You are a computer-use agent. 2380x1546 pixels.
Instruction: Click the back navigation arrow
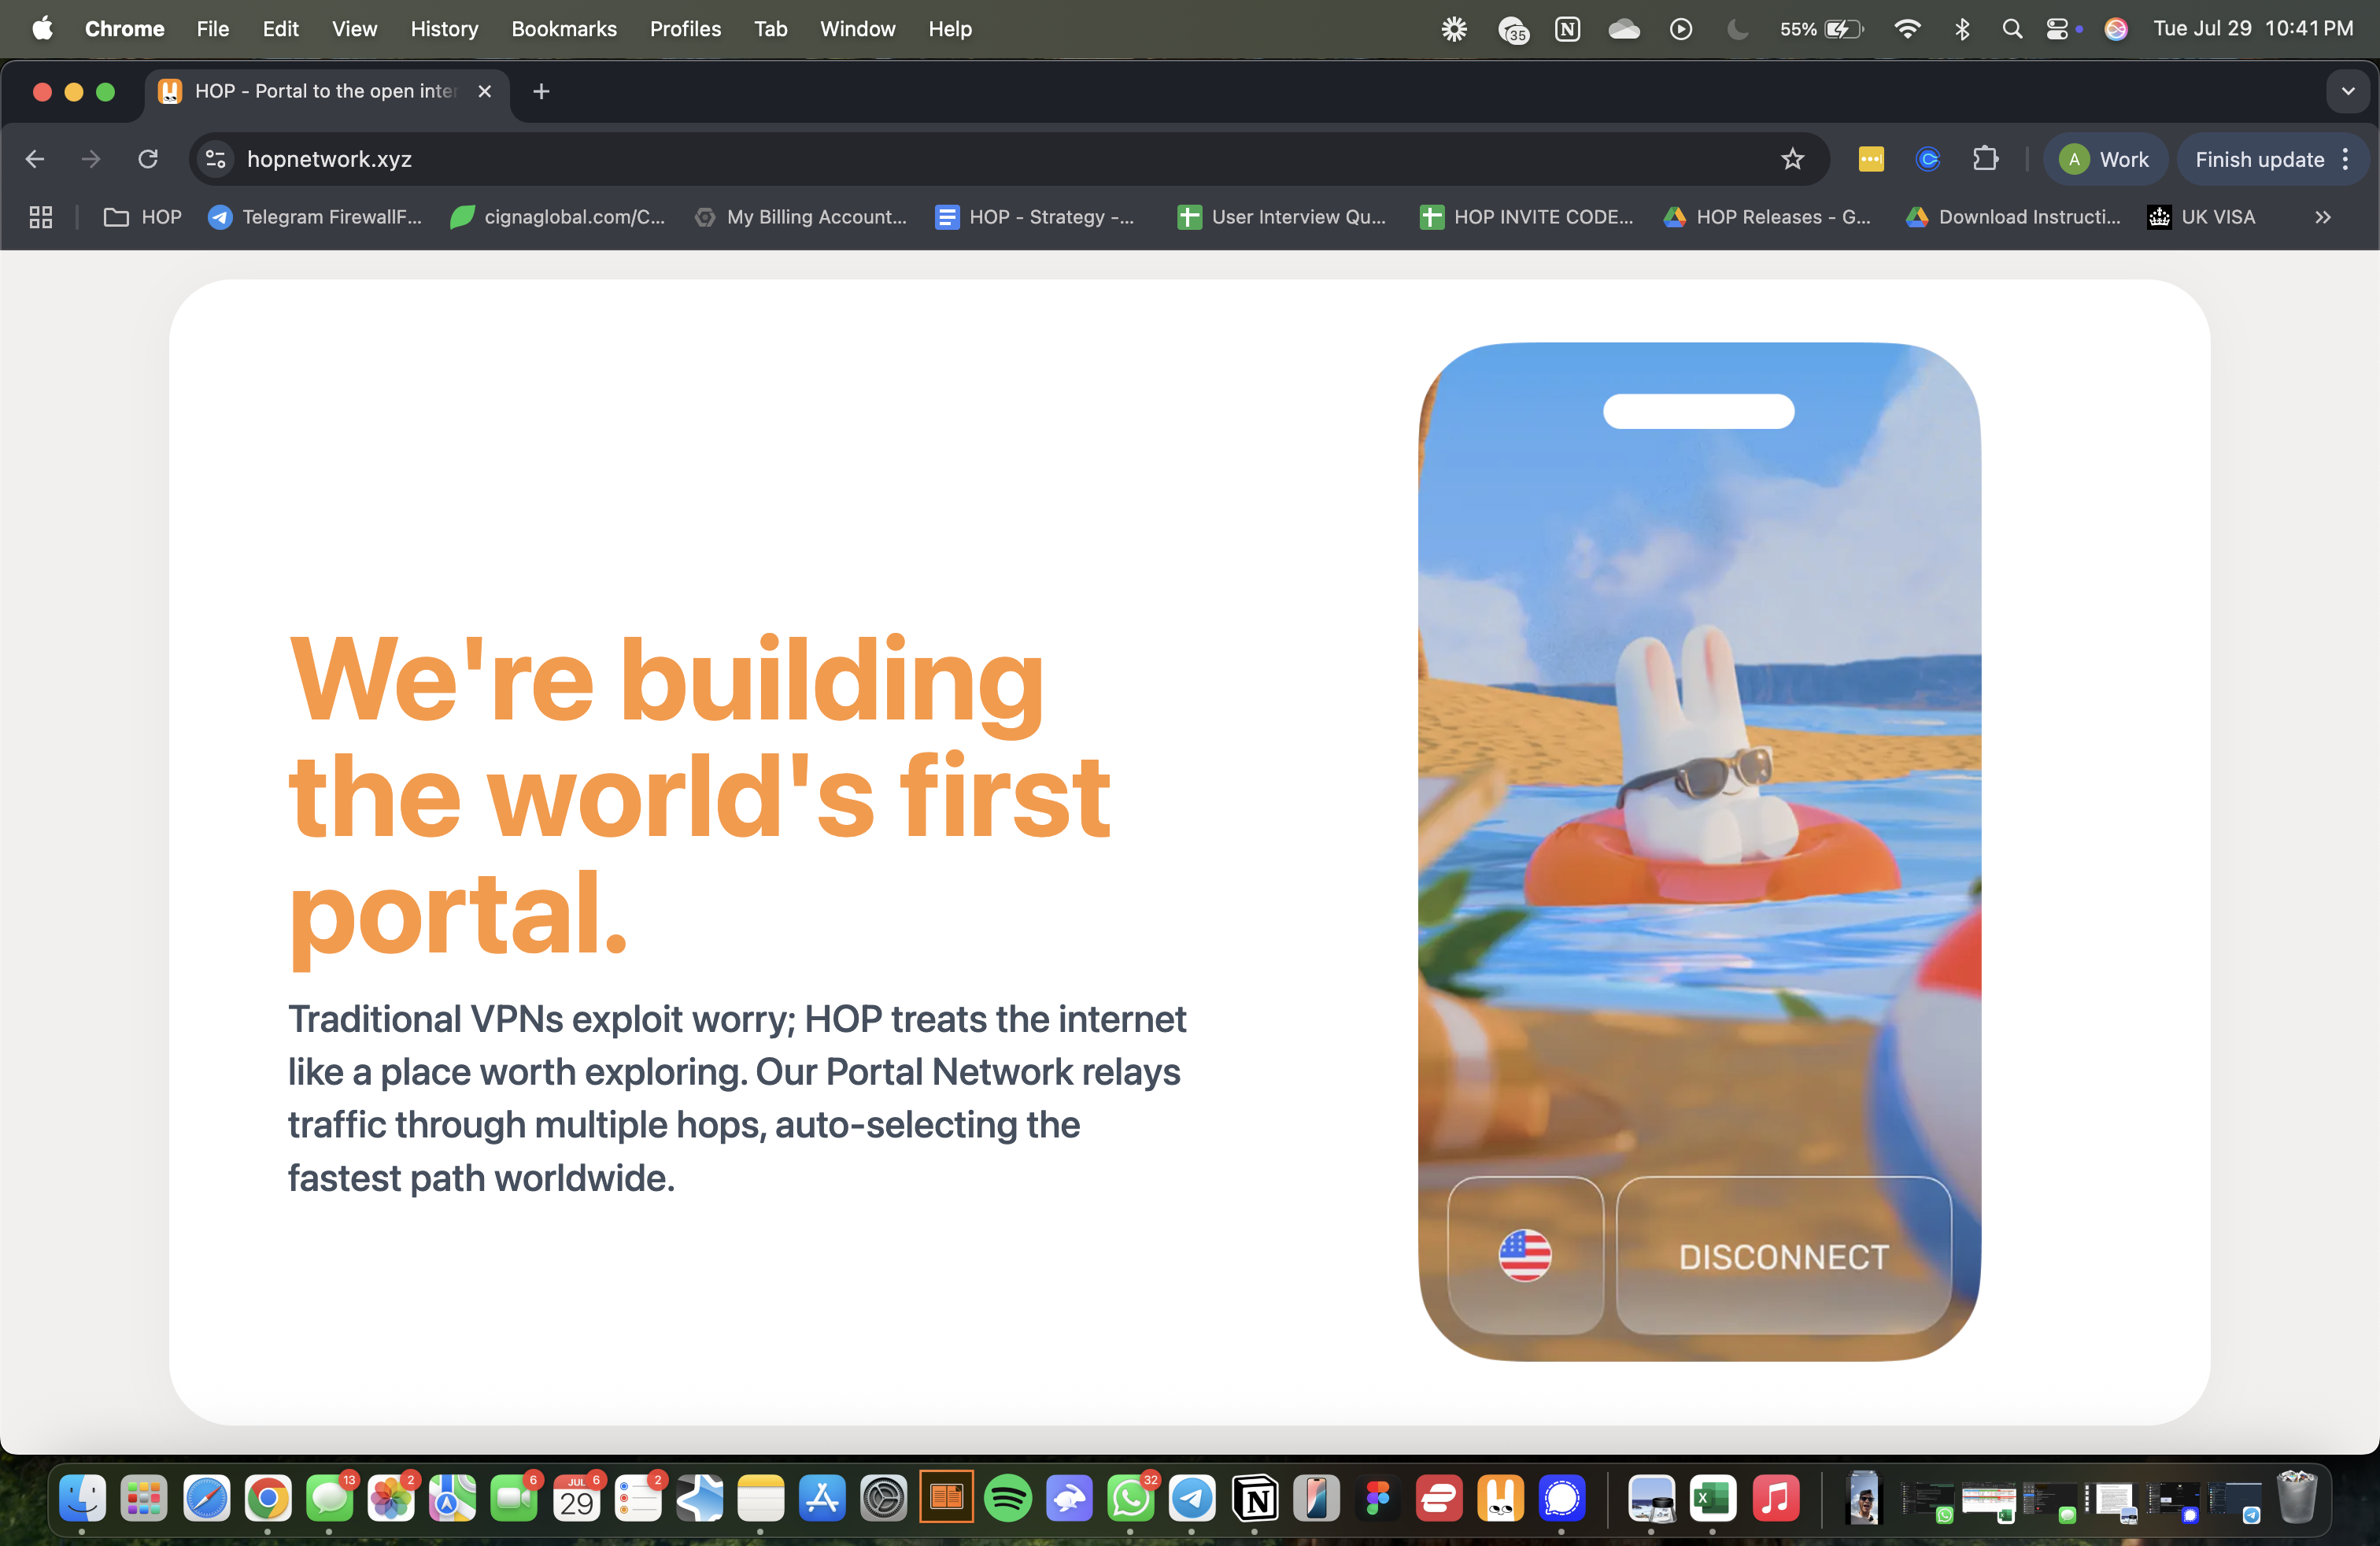click(35, 159)
